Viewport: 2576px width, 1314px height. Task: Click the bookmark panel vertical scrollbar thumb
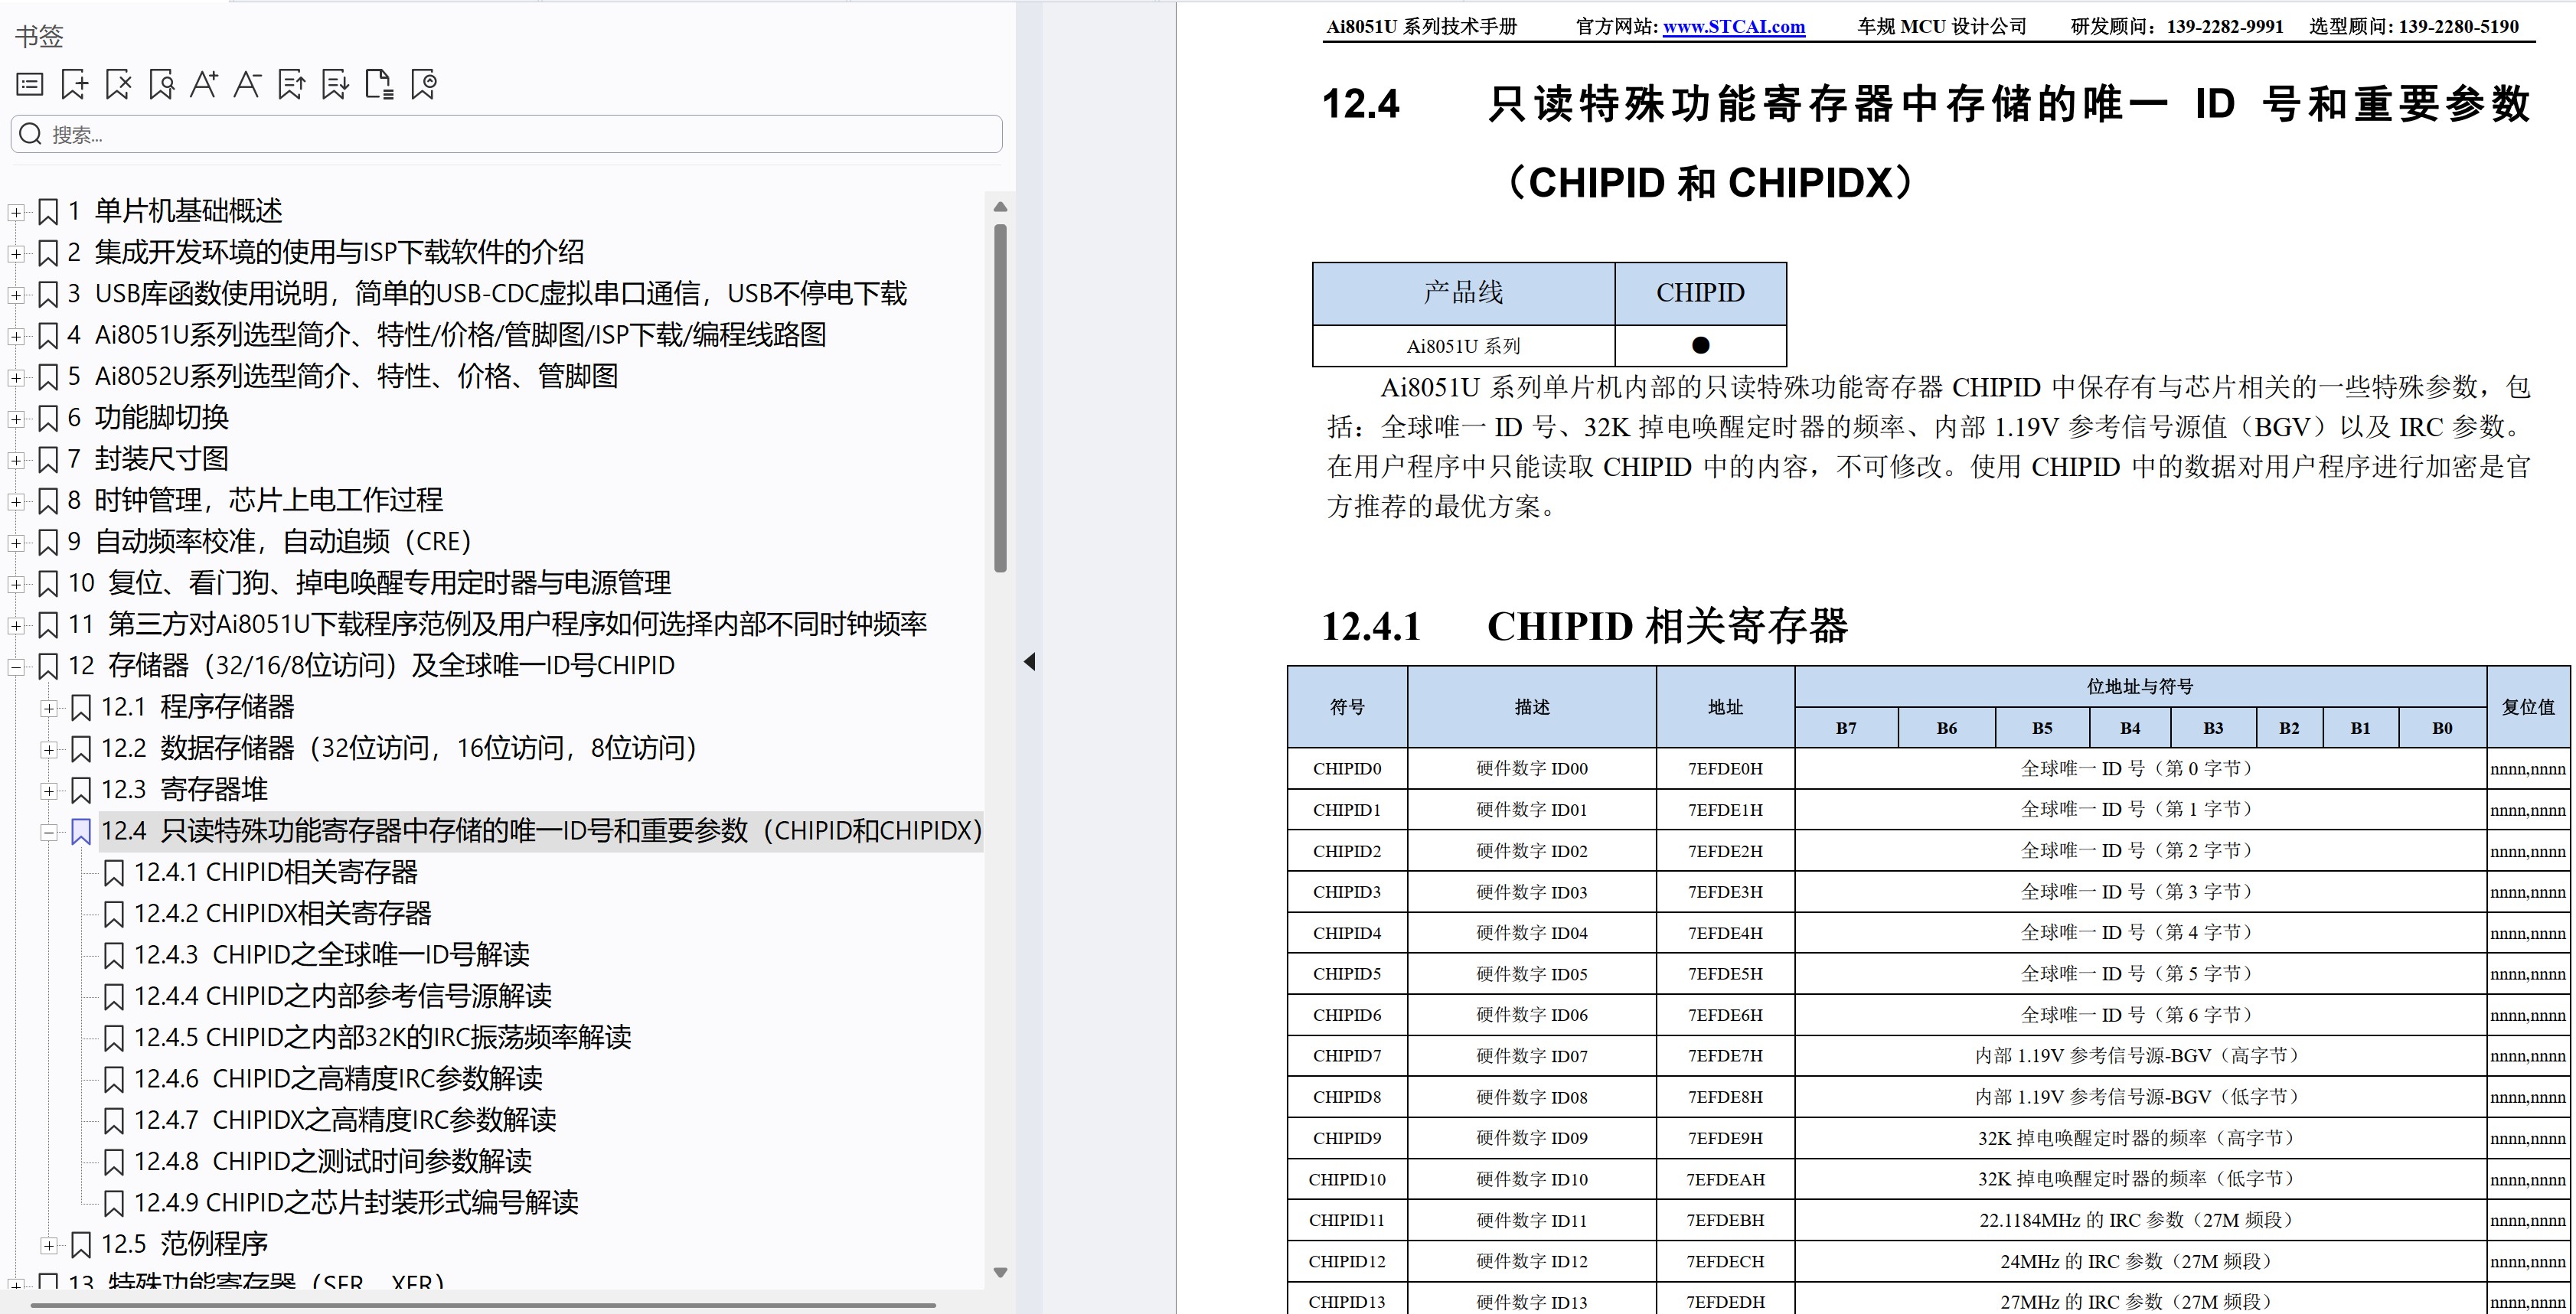1000,398
